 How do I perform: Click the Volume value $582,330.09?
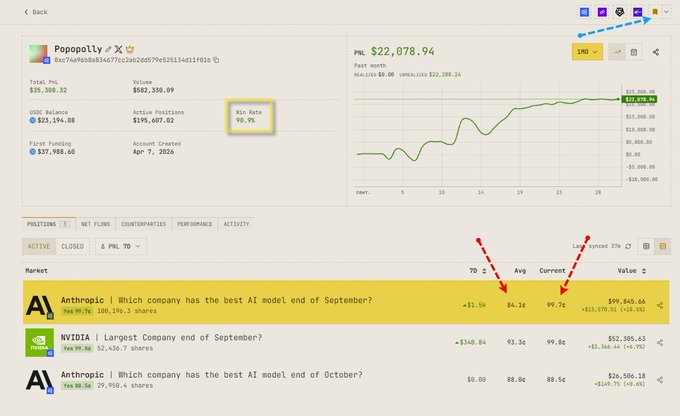click(154, 90)
